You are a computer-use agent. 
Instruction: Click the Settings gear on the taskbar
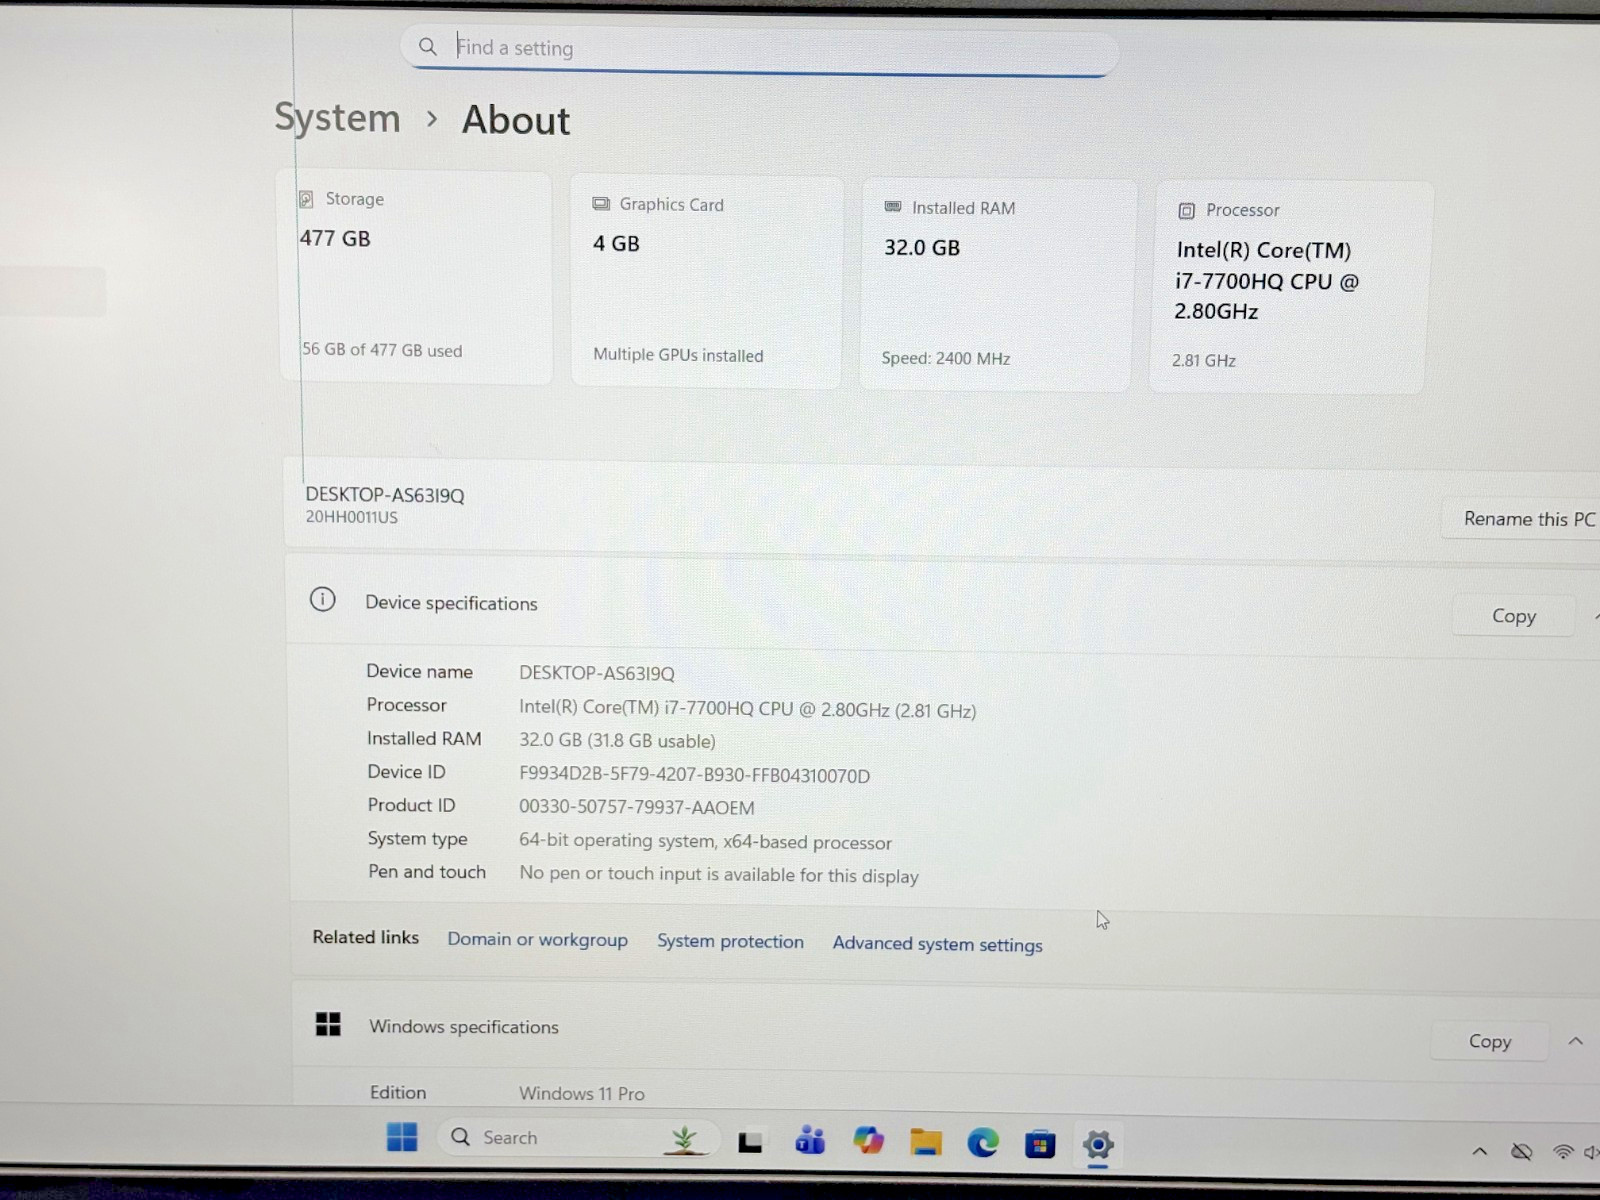pos(1098,1145)
